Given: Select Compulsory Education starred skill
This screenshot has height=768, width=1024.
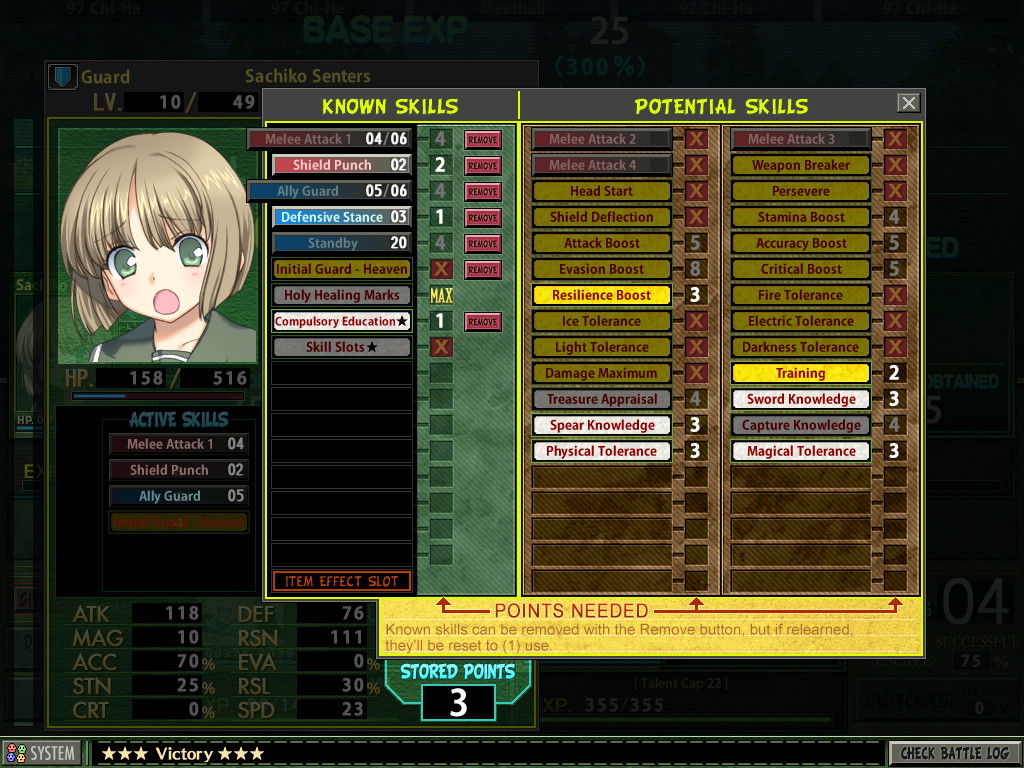Looking at the screenshot, I should click(342, 321).
